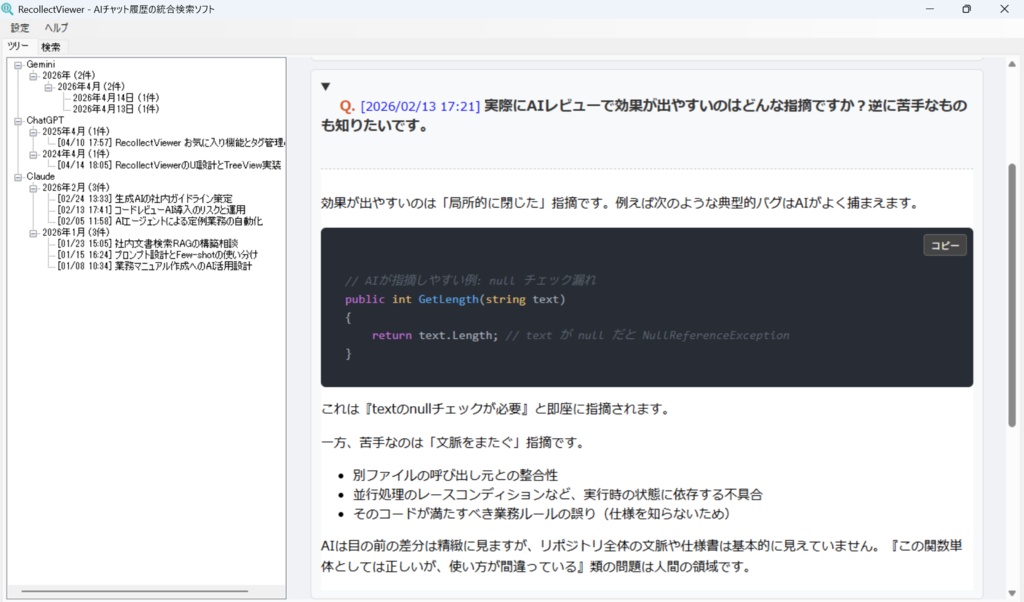Select tree row 2026年4月14日 (1件)

tap(116, 98)
